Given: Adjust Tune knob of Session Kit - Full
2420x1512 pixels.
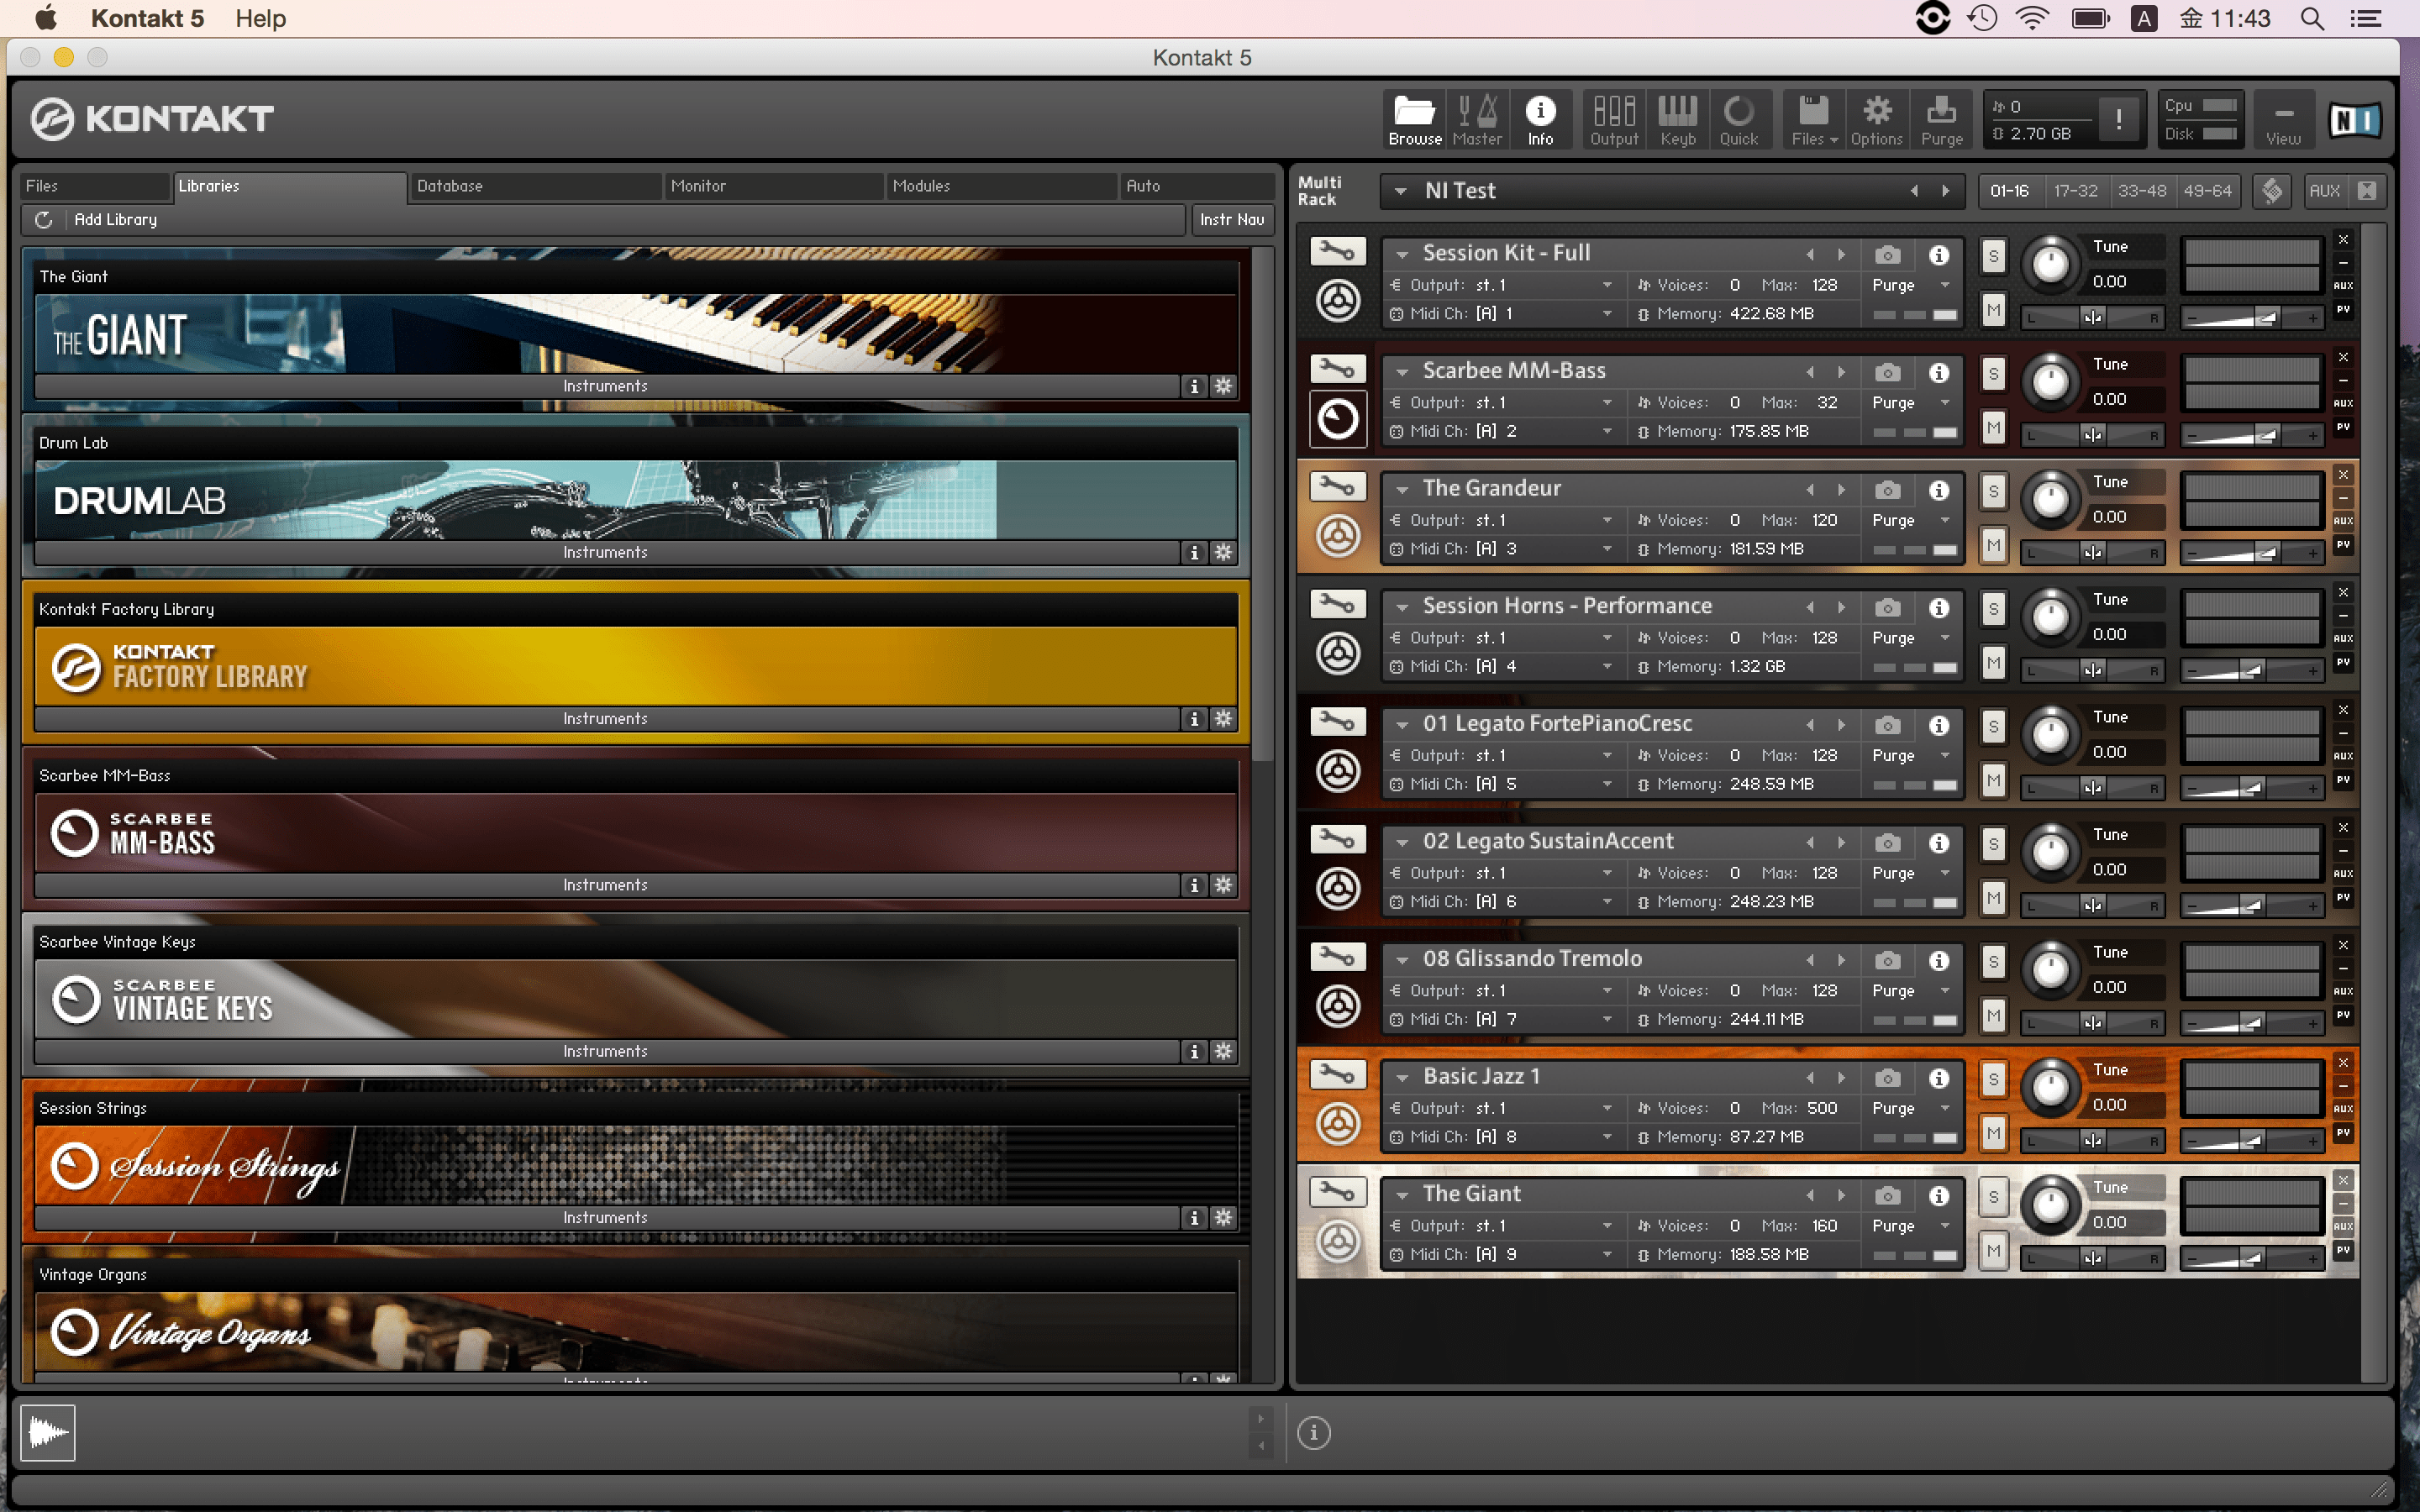Looking at the screenshot, I should pos(2050,264).
